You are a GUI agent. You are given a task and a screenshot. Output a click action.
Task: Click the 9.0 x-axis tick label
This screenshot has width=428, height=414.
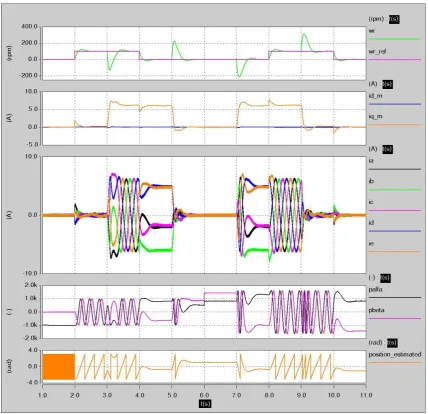(301, 395)
